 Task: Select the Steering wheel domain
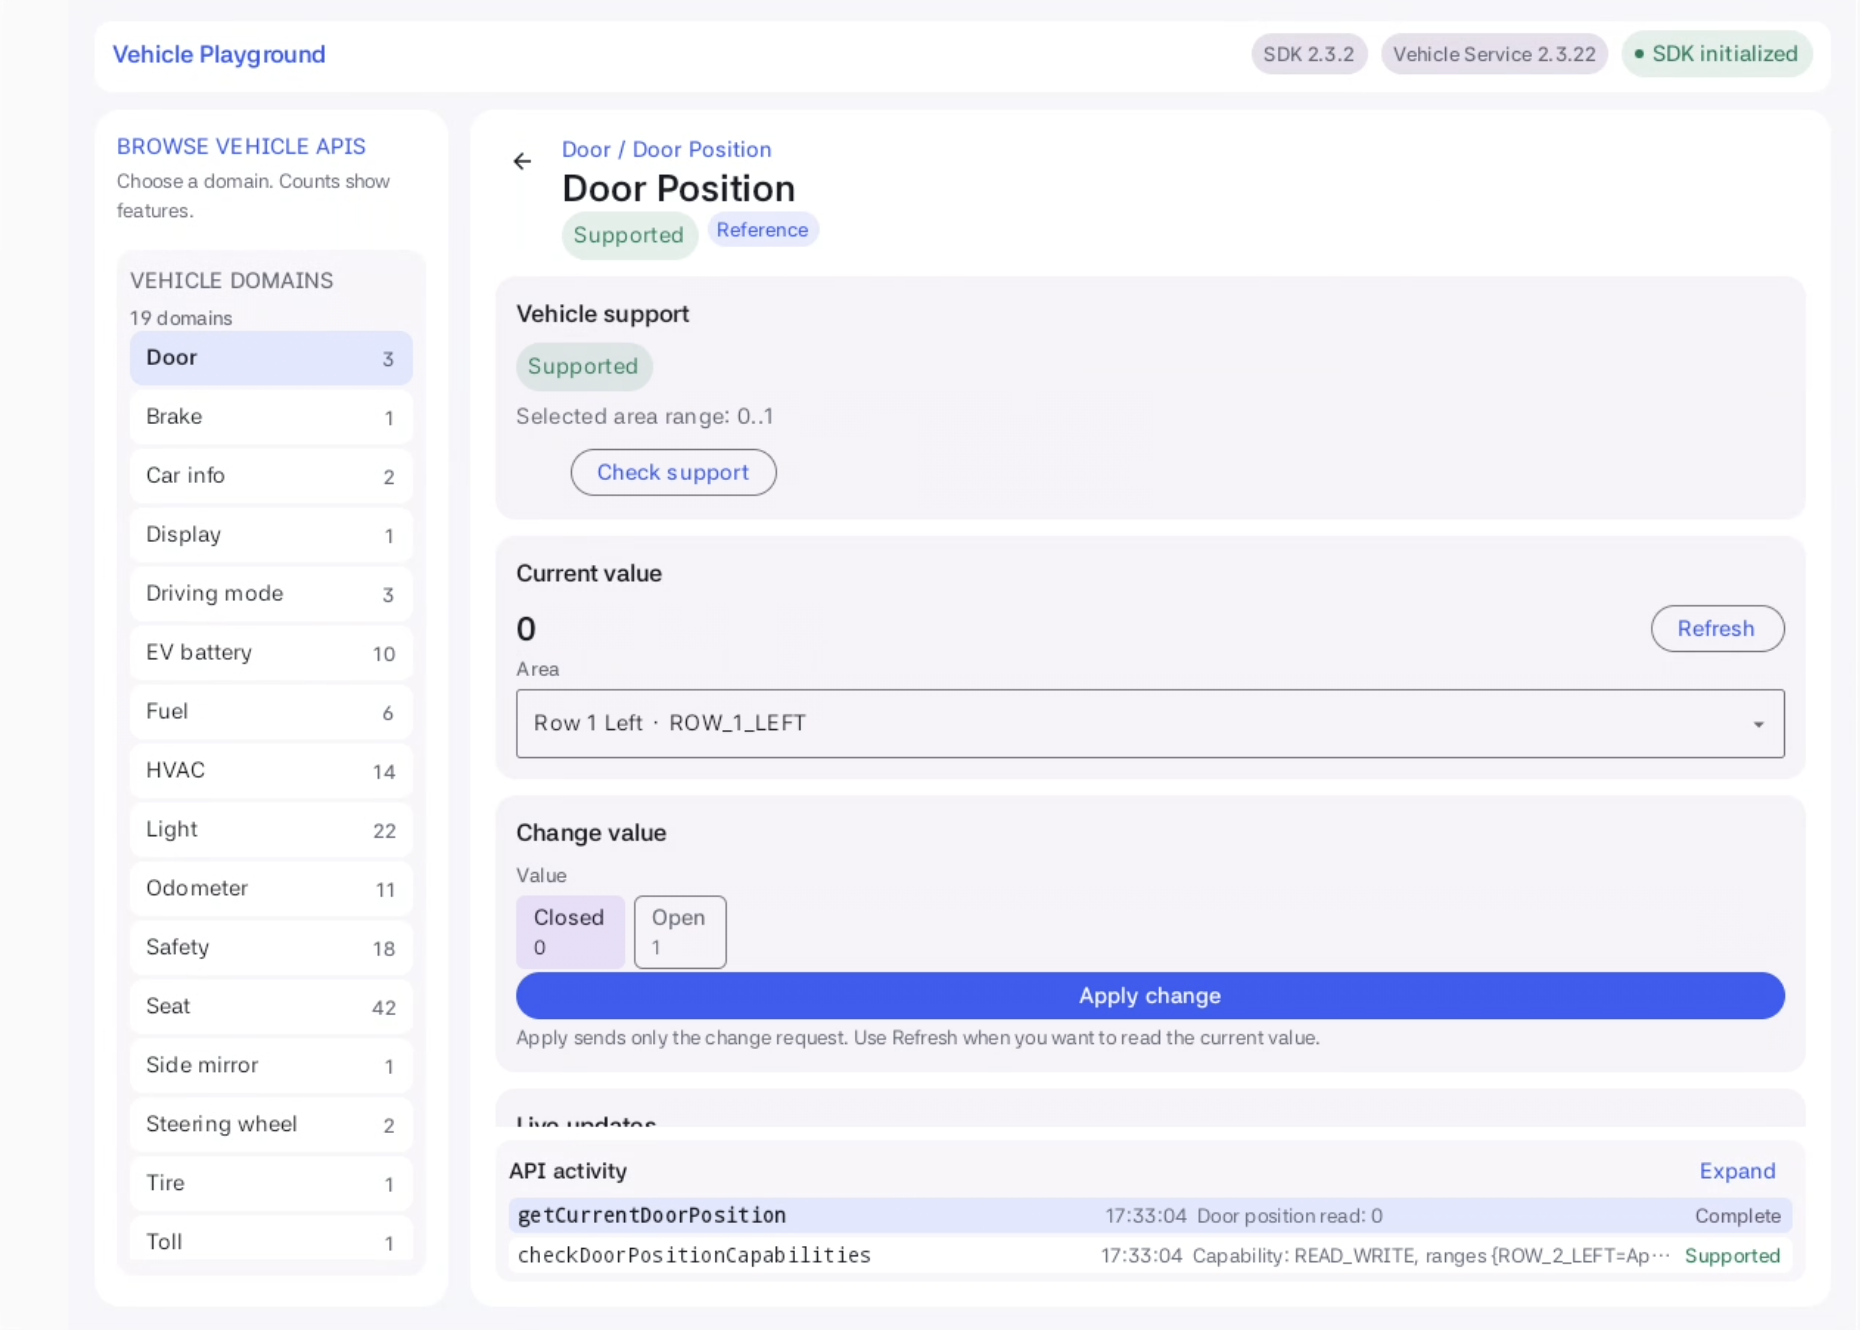pos(271,1125)
